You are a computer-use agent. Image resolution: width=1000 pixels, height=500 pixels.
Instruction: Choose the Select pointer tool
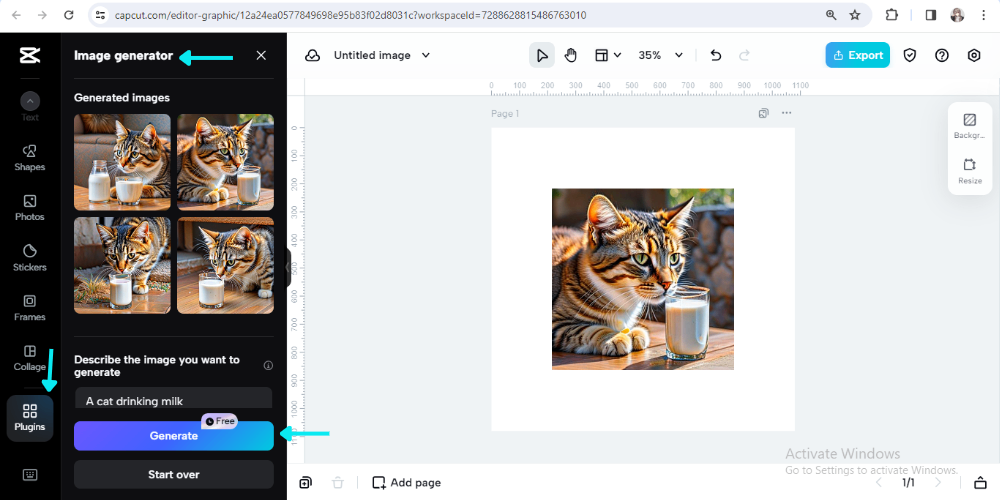542,55
